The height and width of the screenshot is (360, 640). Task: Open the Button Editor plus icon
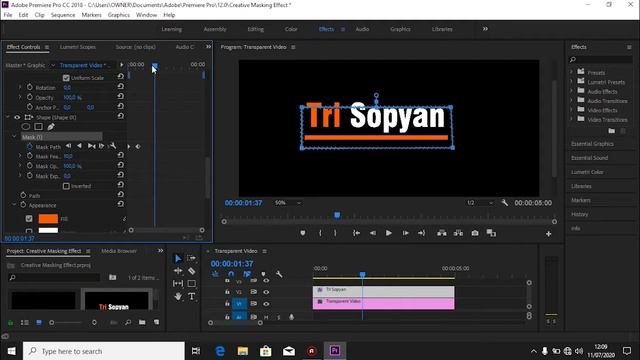coord(549,234)
